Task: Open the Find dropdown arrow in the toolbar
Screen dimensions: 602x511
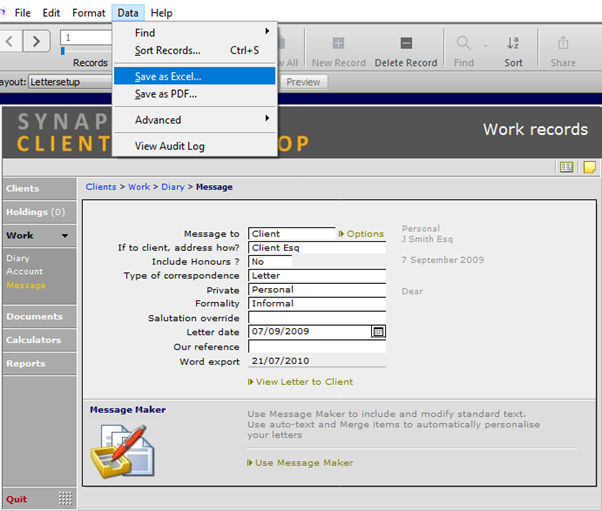Action: (x=485, y=46)
